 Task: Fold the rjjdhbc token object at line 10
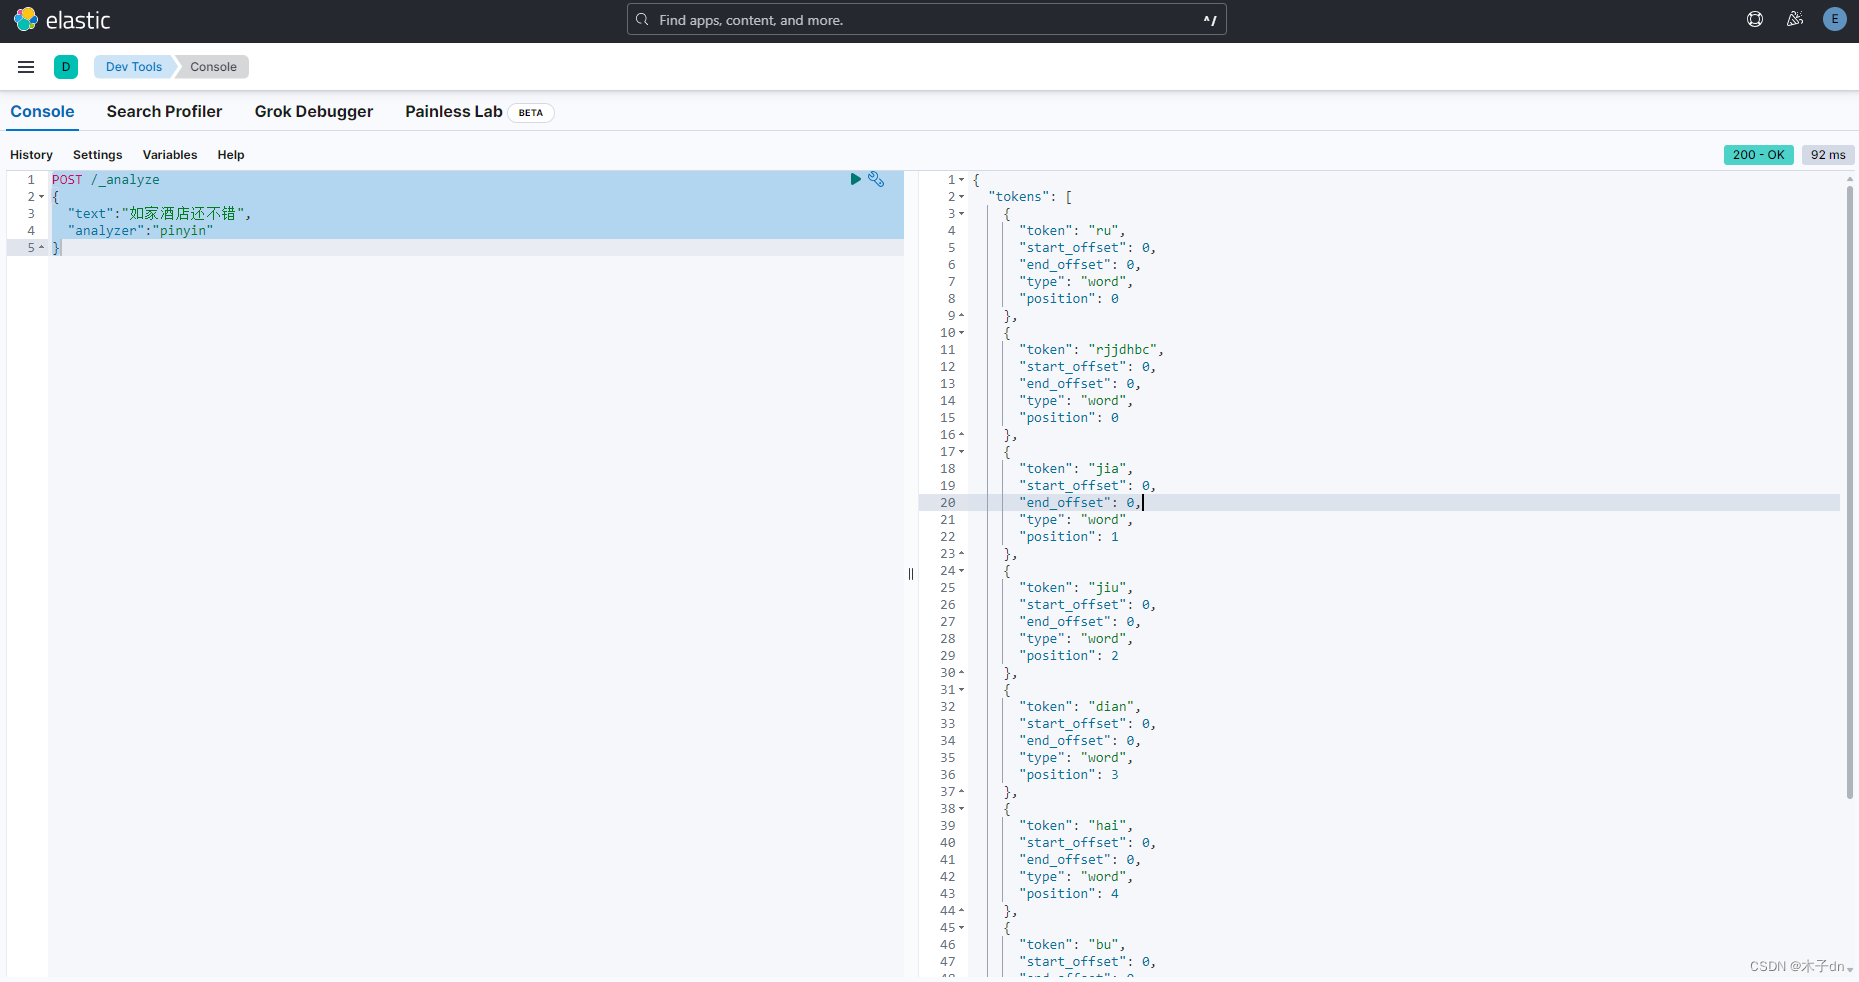962,333
